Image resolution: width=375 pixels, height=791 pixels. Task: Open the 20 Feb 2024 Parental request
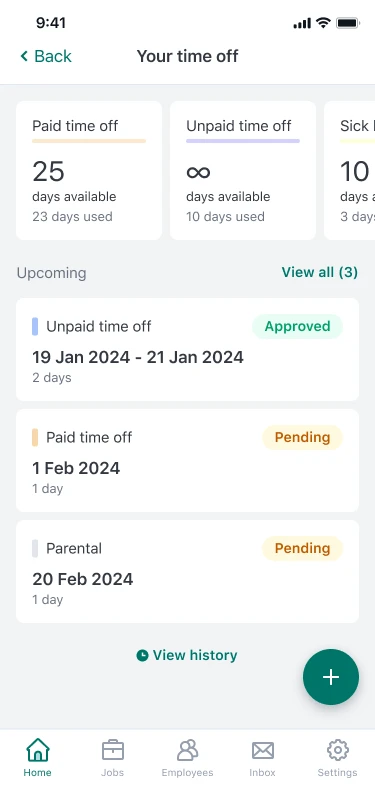pos(187,572)
